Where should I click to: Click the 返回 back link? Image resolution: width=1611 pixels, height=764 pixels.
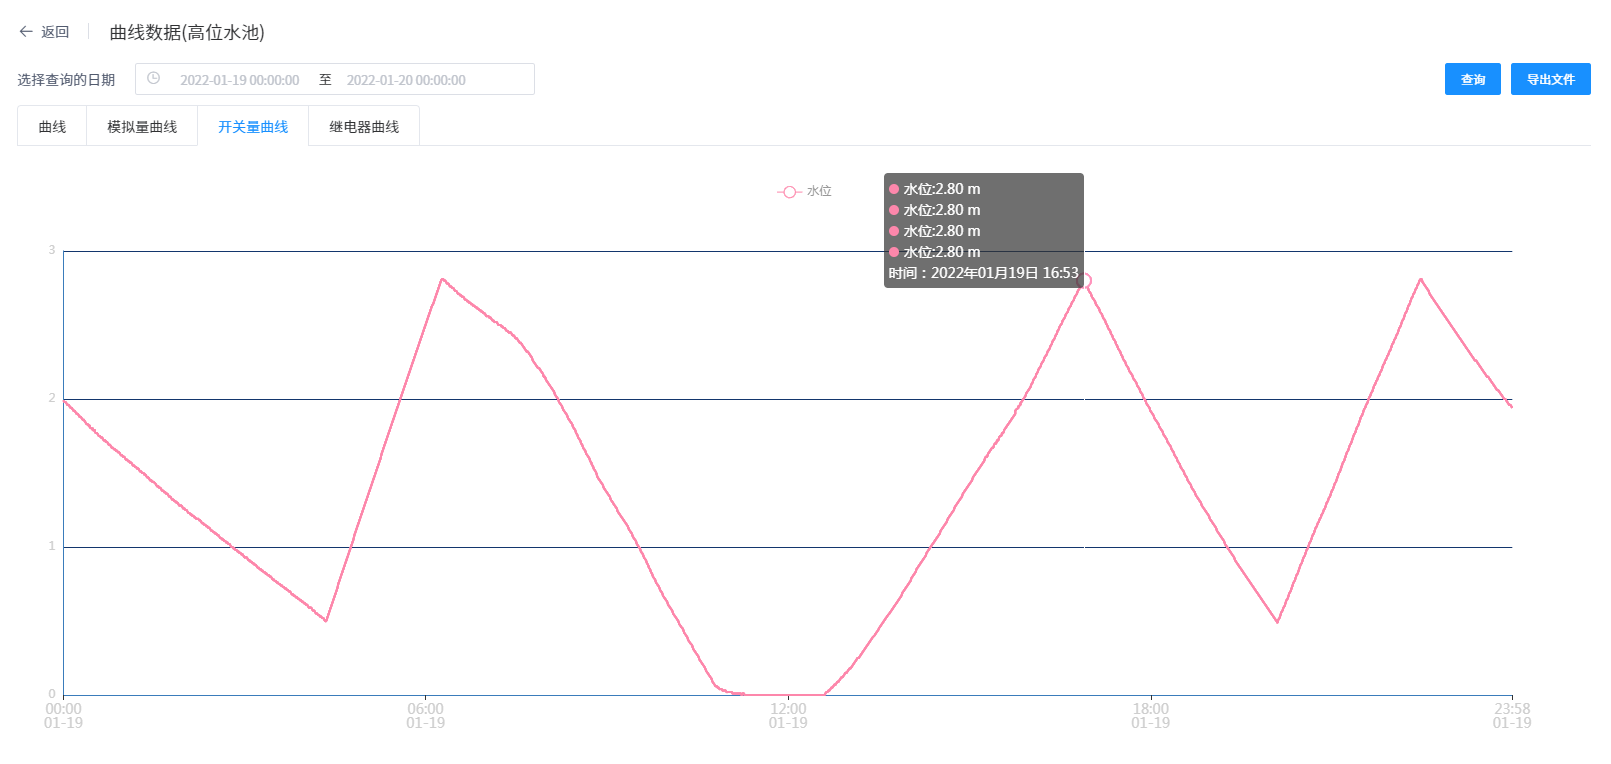click(x=55, y=32)
